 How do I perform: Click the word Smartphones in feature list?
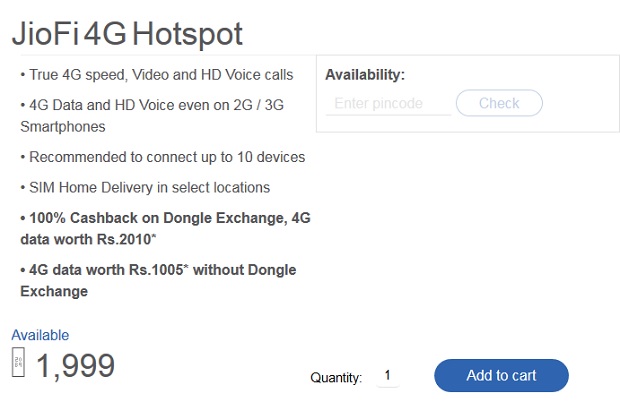63,127
